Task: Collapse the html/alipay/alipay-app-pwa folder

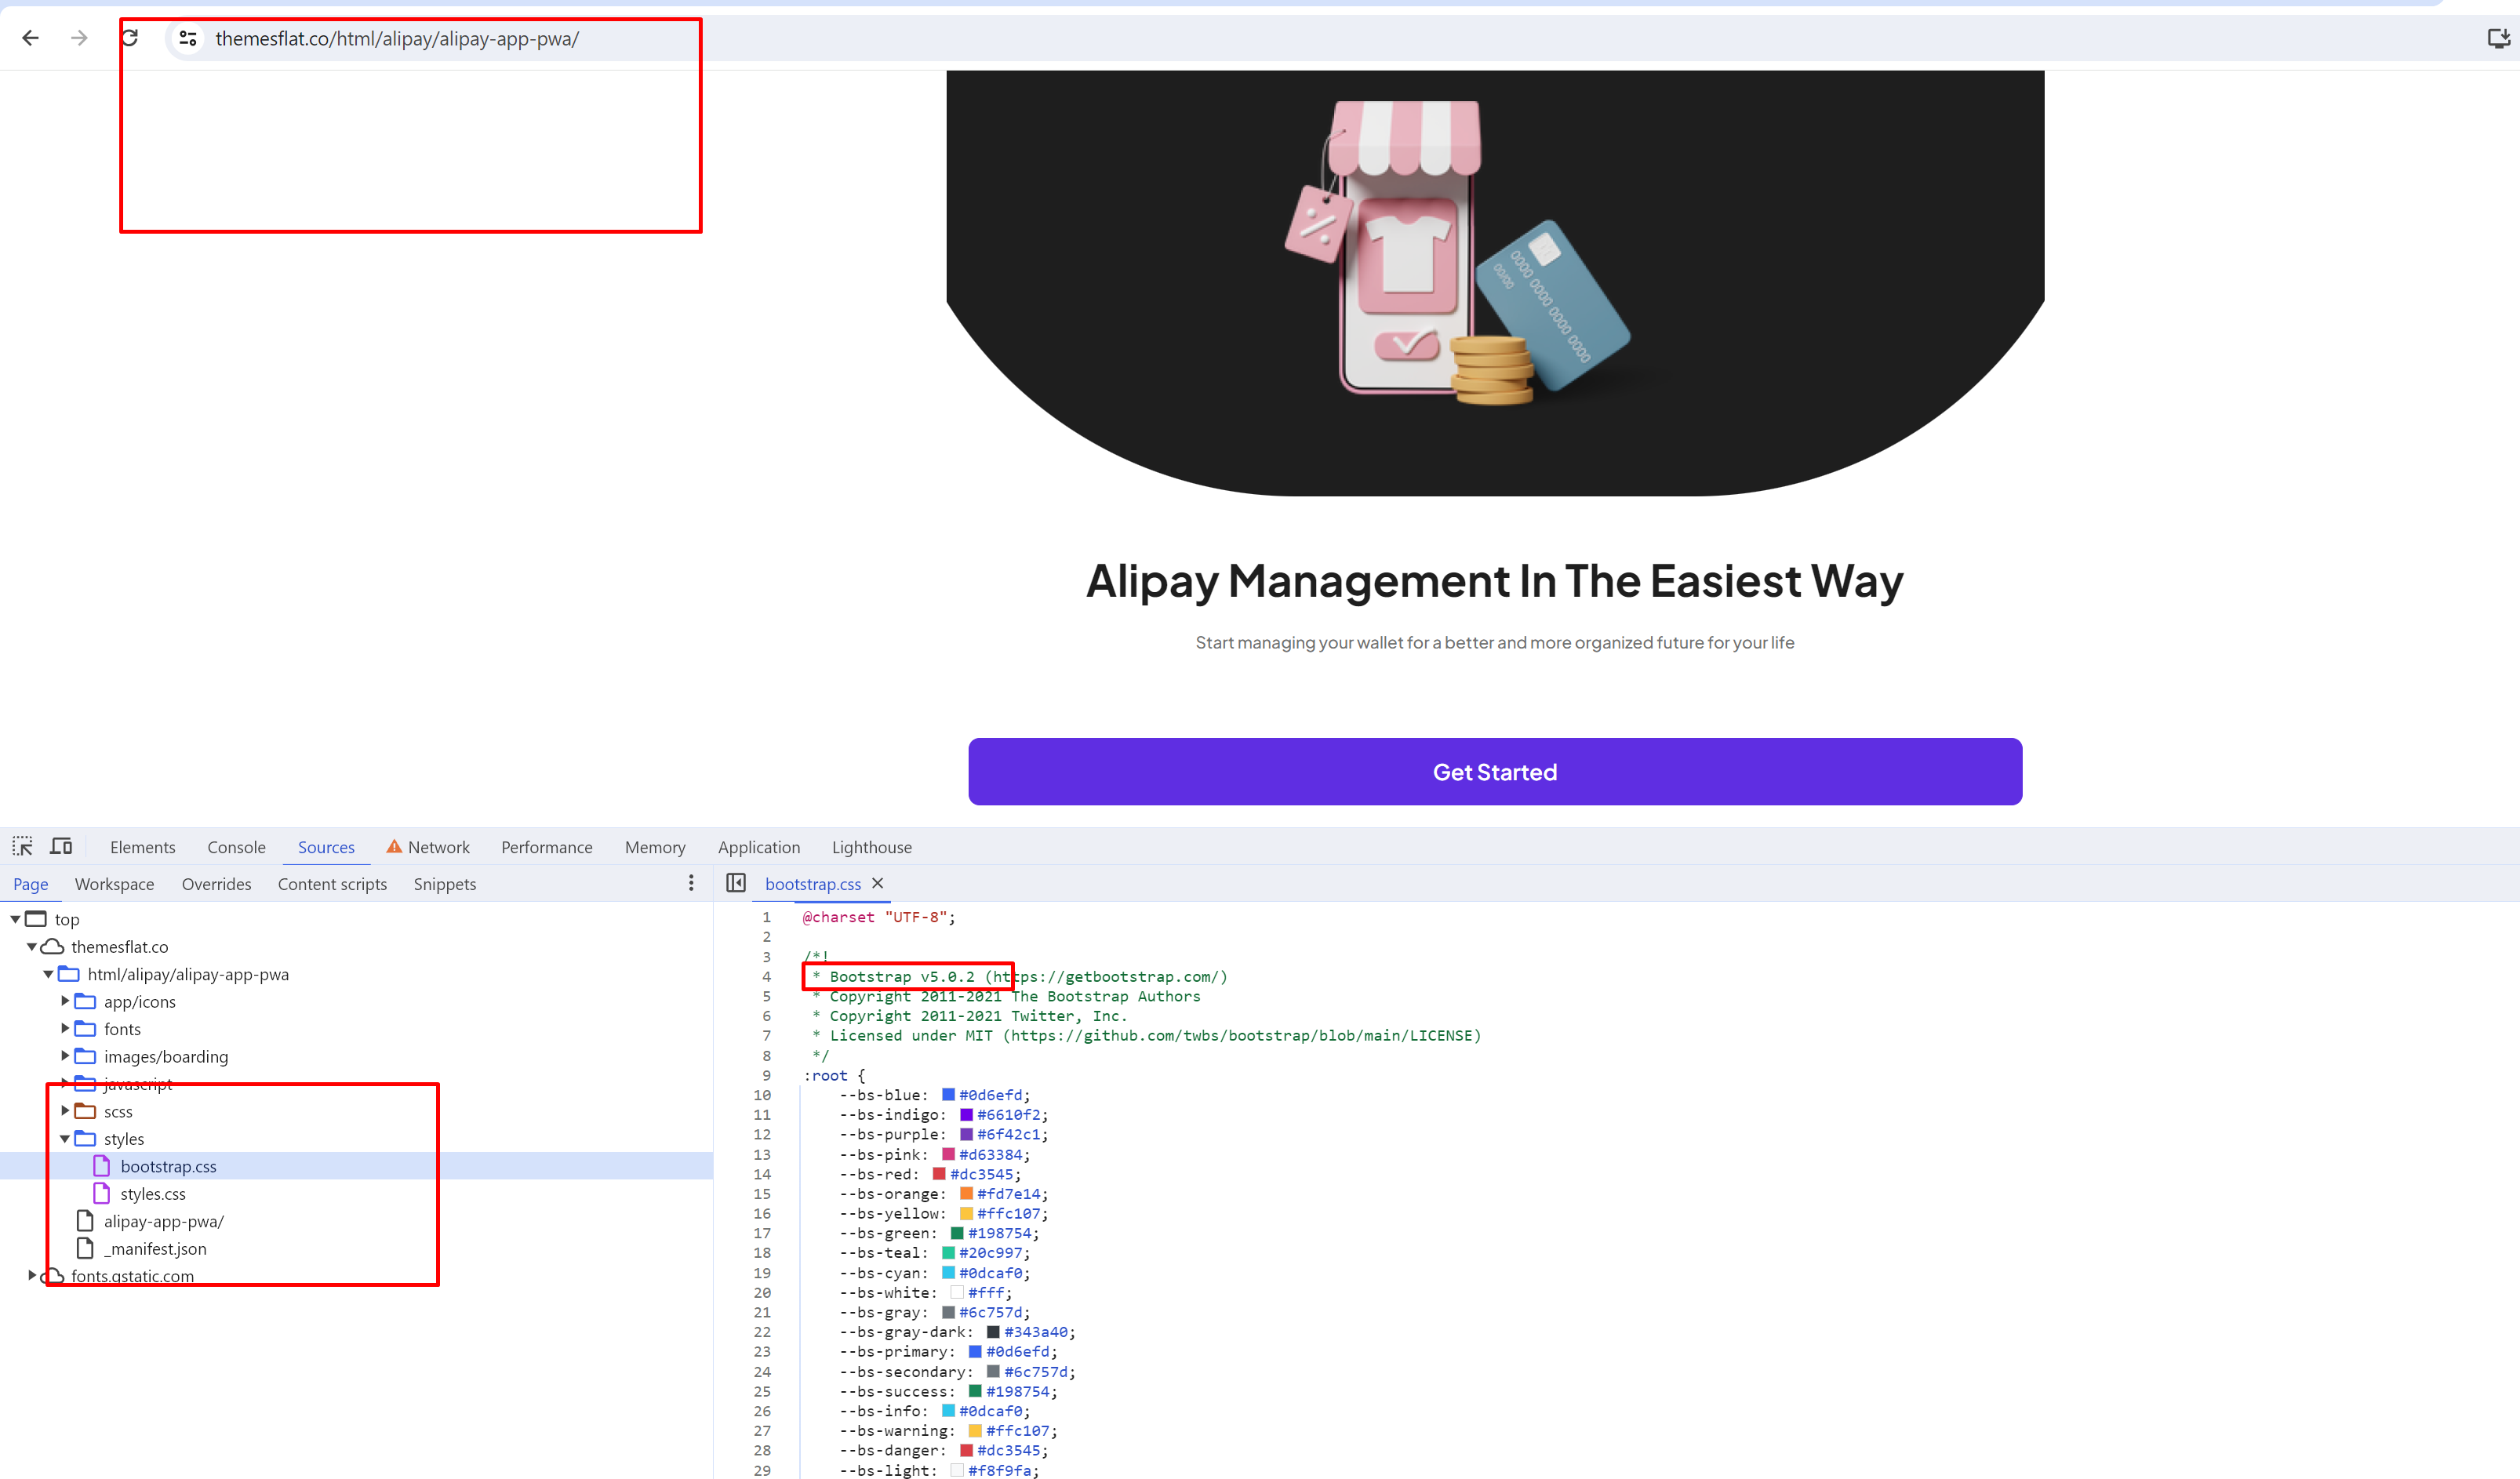Action: (48, 973)
